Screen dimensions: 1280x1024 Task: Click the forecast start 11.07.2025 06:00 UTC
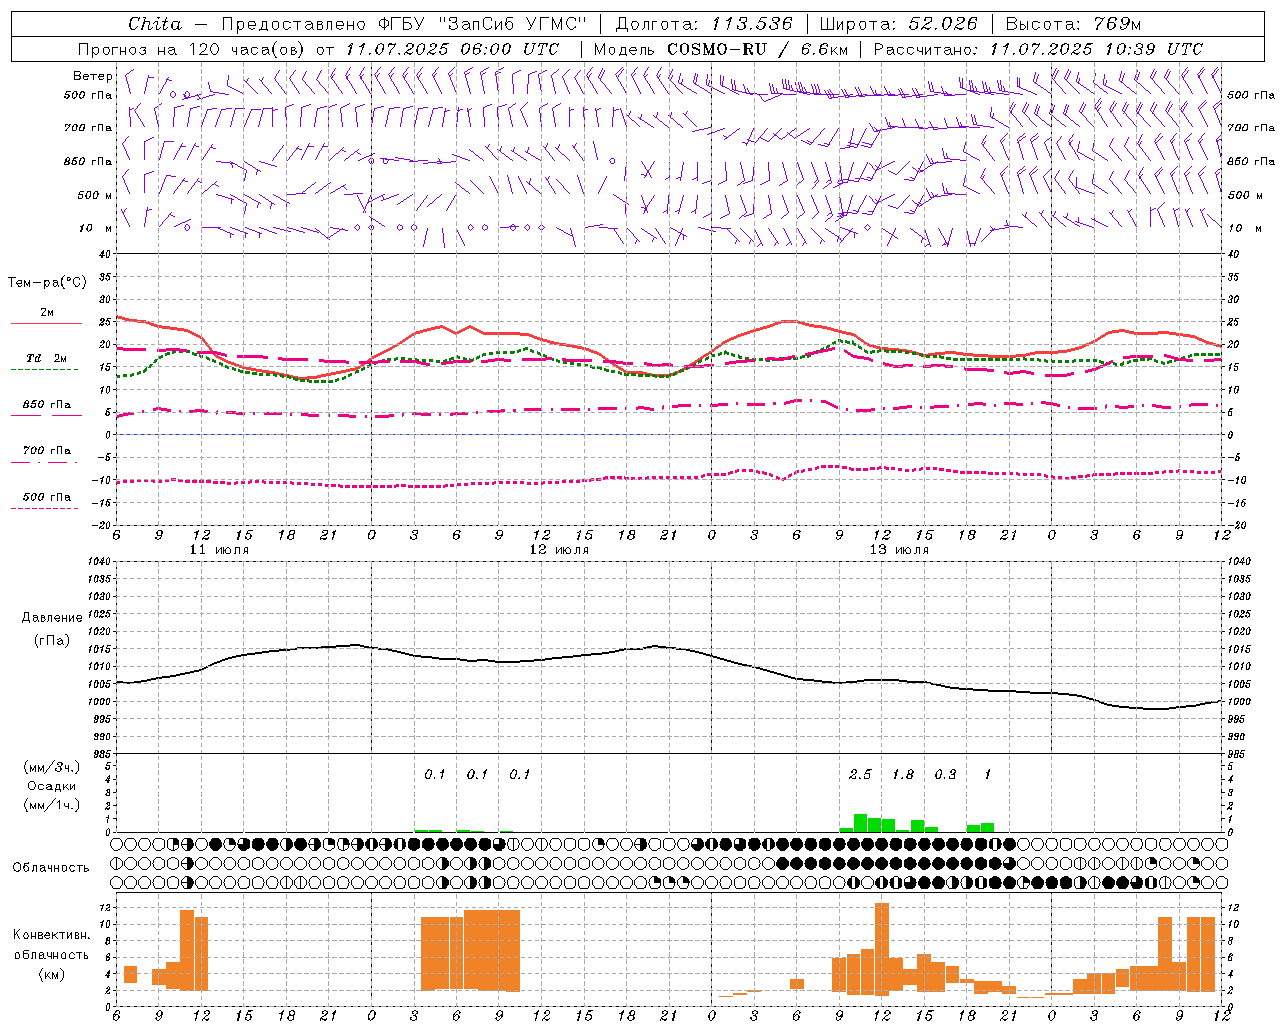pyautogui.click(x=451, y=49)
